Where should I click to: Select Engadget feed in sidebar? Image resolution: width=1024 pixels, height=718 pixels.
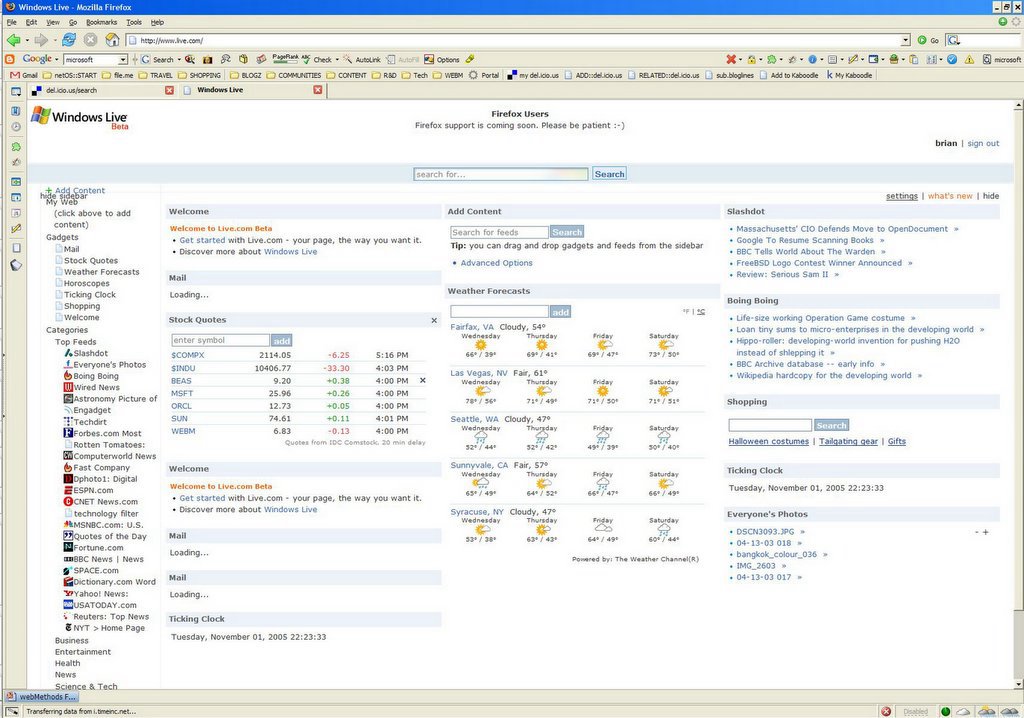coord(92,410)
